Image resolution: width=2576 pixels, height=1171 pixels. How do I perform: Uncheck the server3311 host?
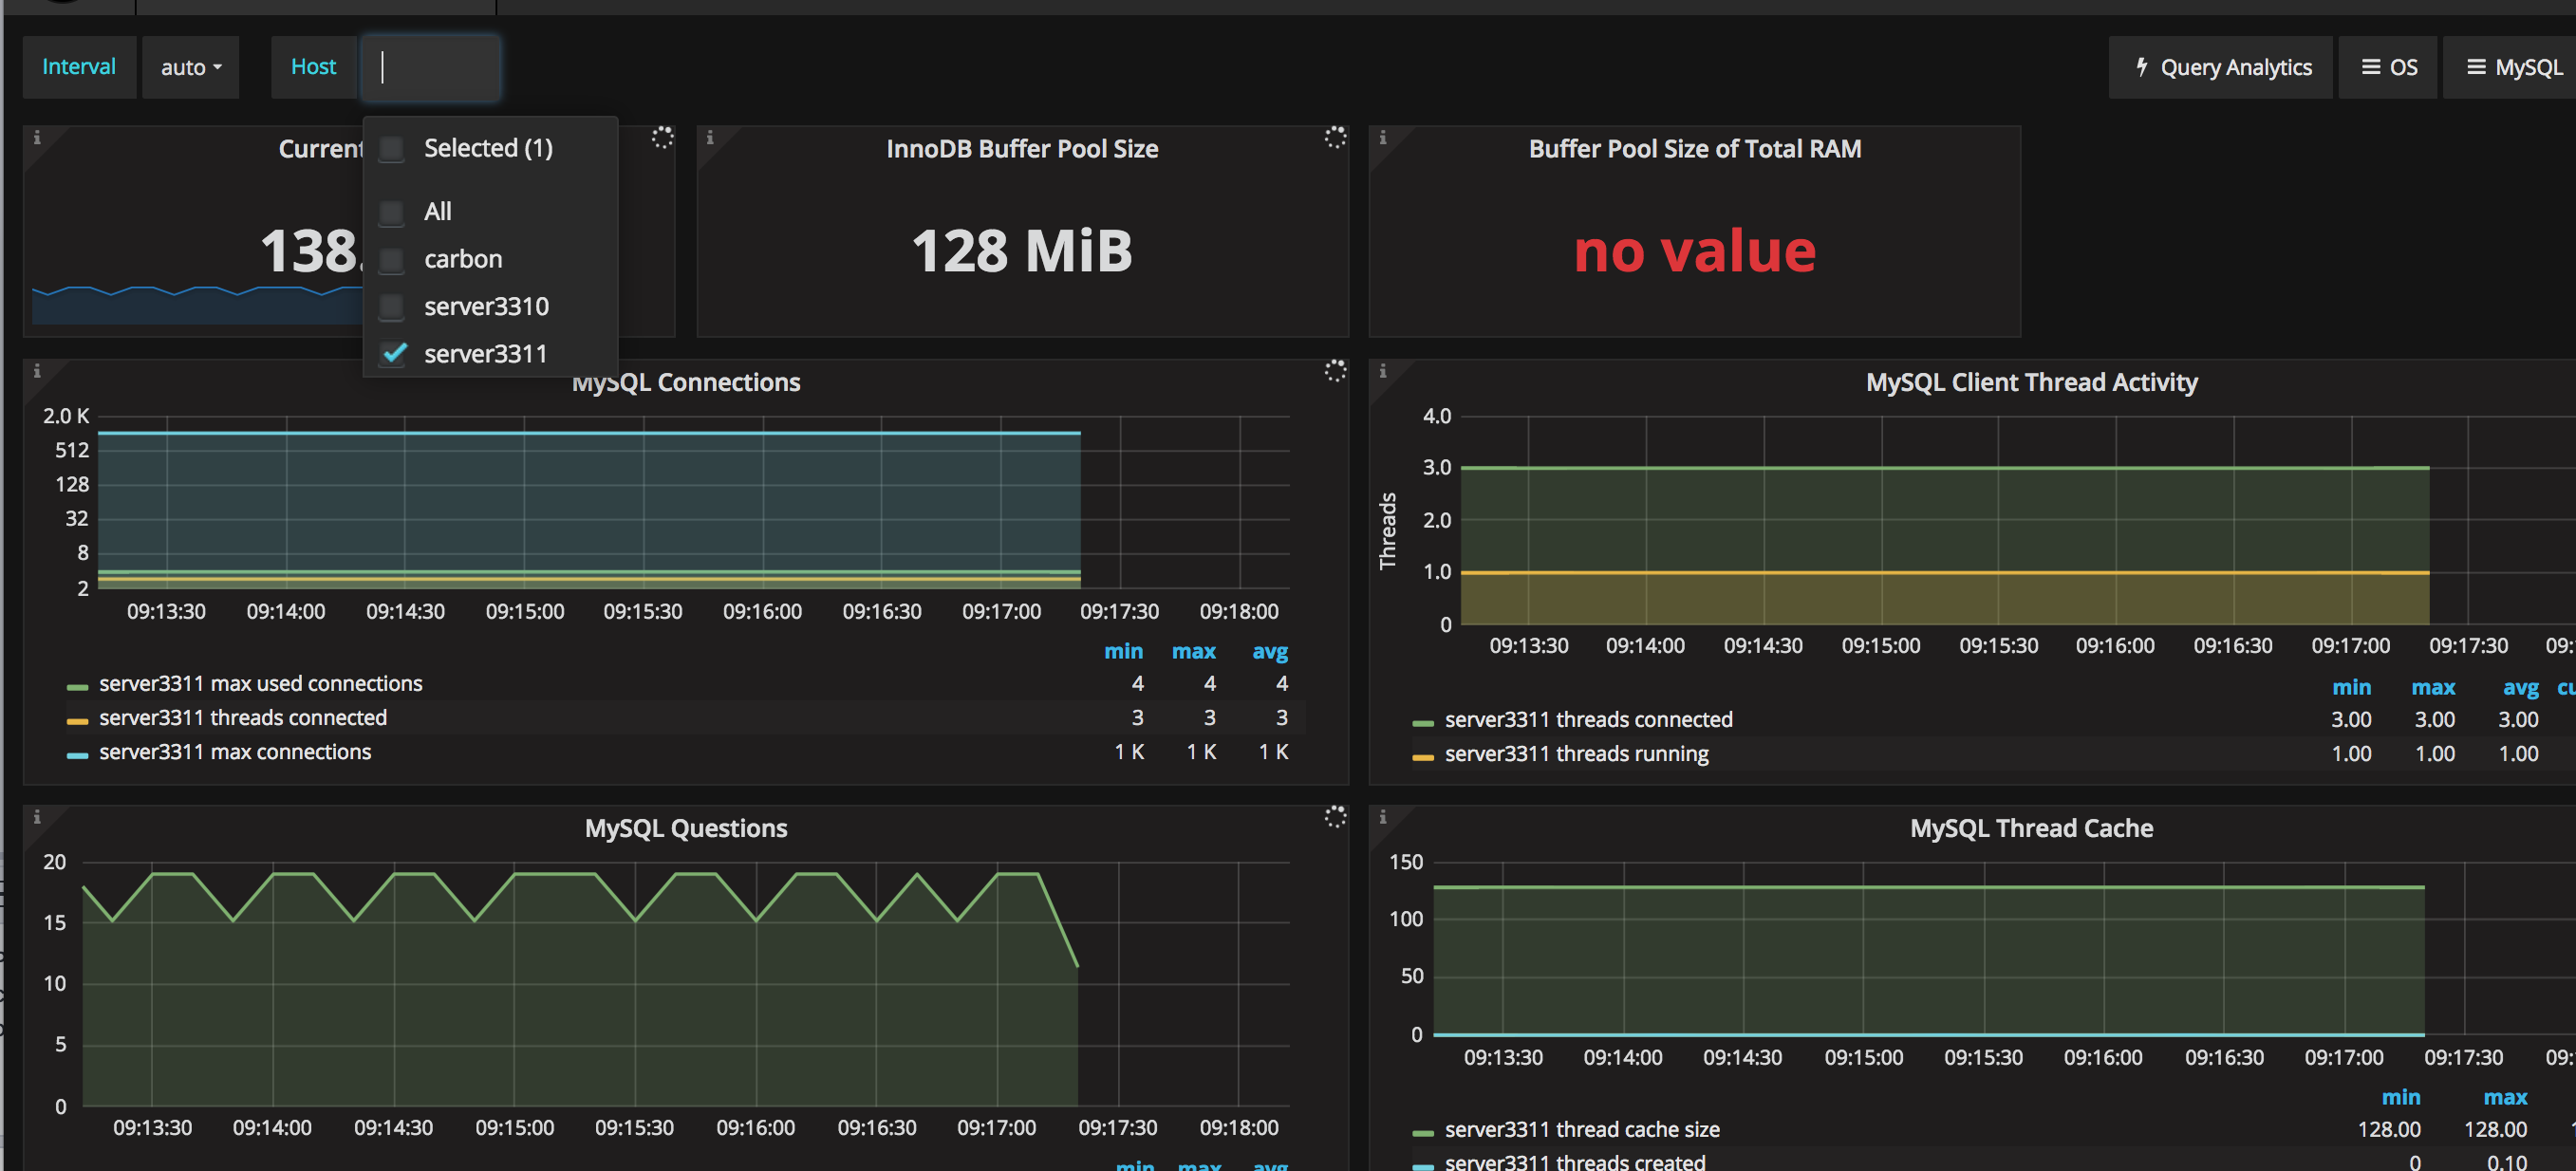(x=394, y=354)
